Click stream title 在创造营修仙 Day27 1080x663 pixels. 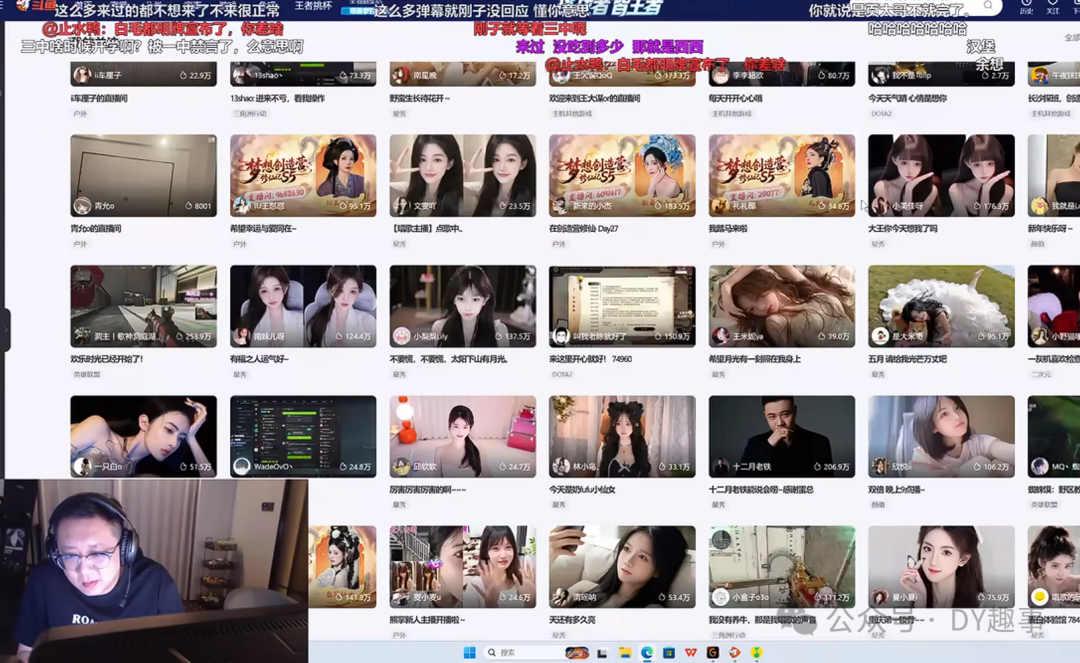[x=583, y=229]
